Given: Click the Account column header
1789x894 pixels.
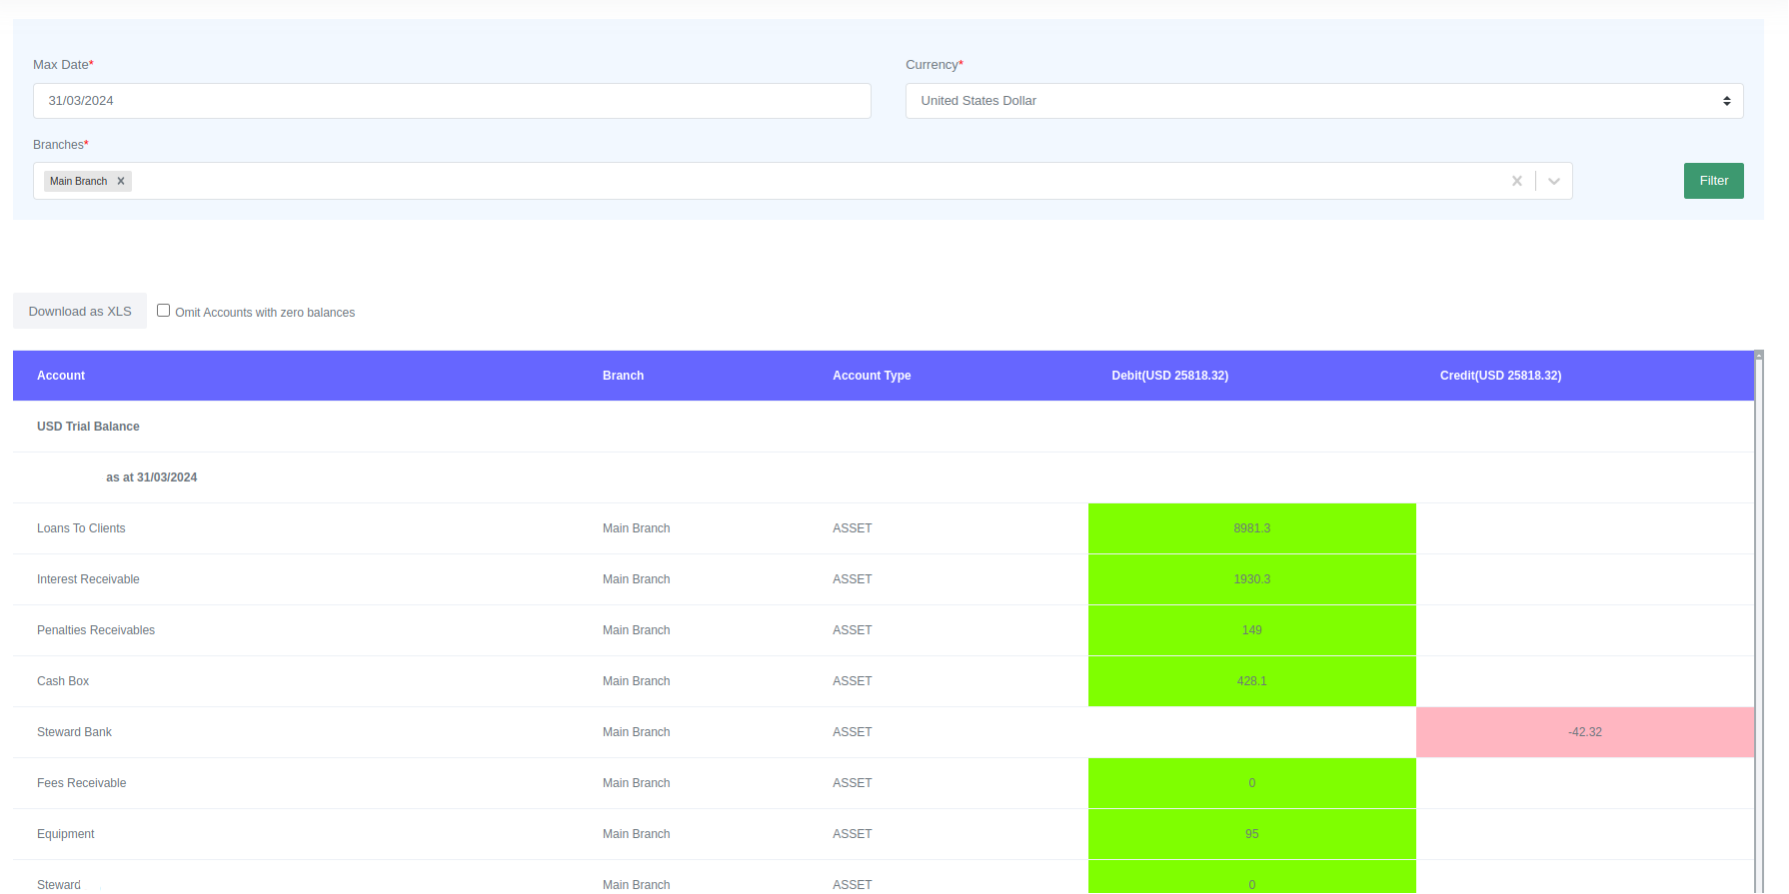Looking at the screenshot, I should 61,376.
